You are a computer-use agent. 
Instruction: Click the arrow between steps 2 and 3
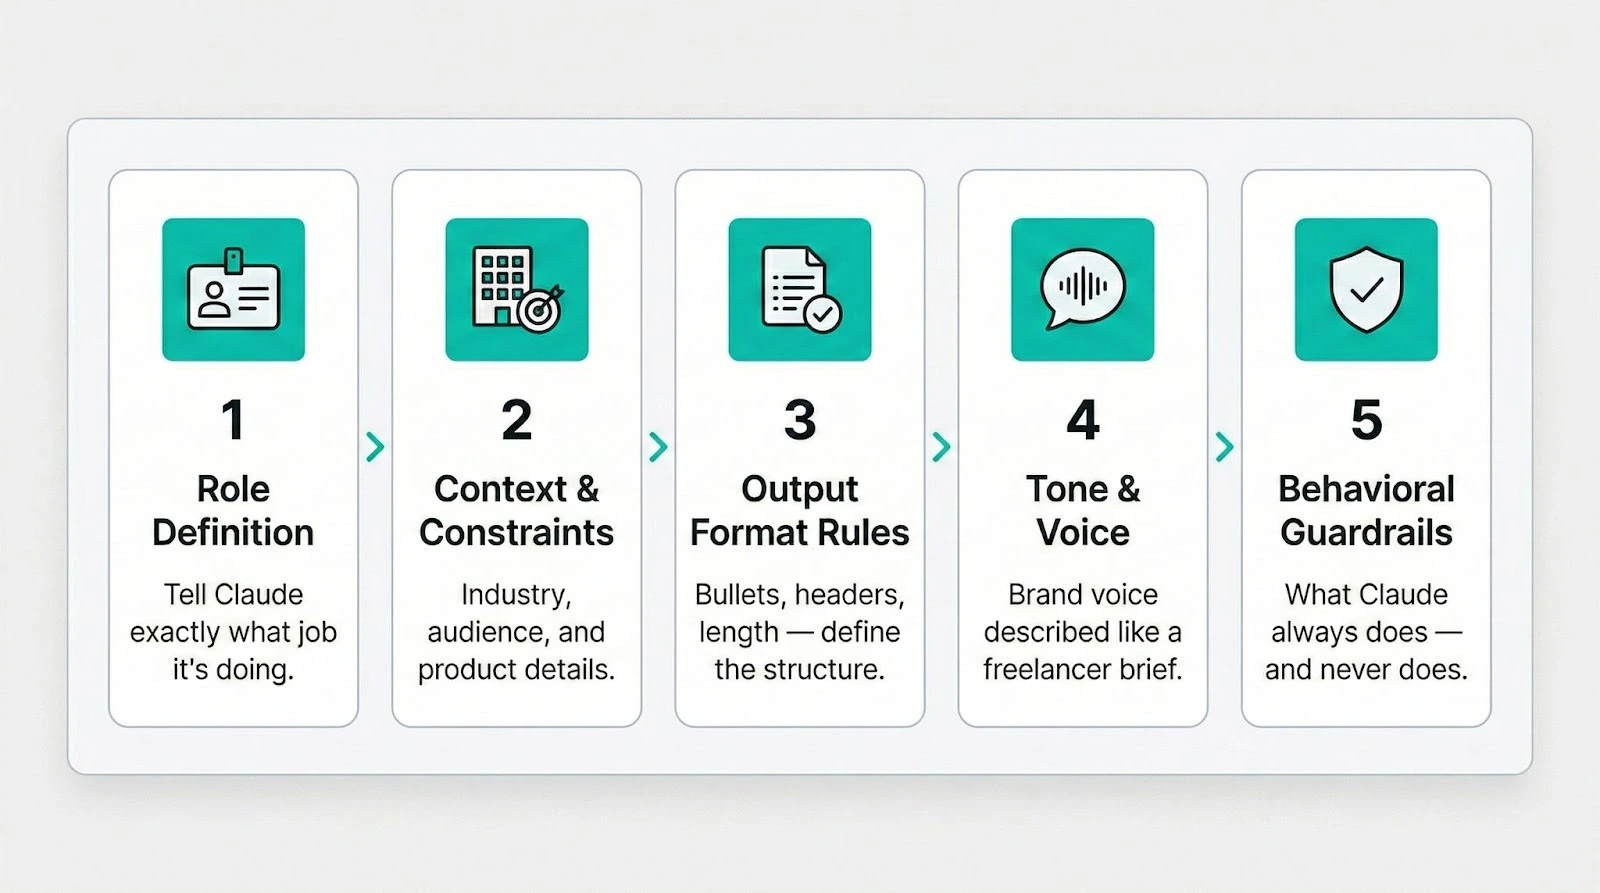tap(658, 447)
